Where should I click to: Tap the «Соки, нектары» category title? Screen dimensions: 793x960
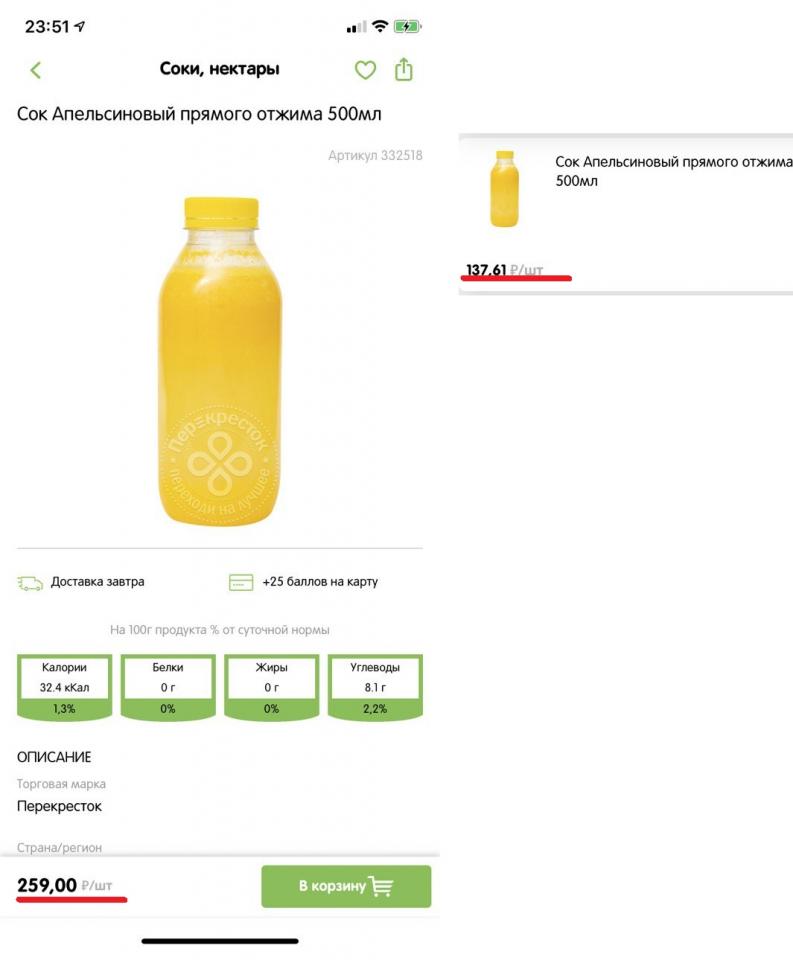click(220, 69)
